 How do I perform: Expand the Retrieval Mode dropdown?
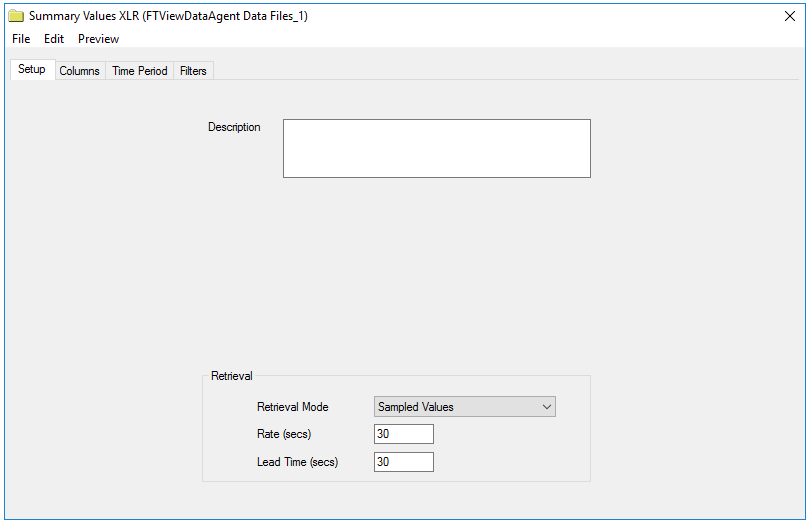(x=464, y=407)
